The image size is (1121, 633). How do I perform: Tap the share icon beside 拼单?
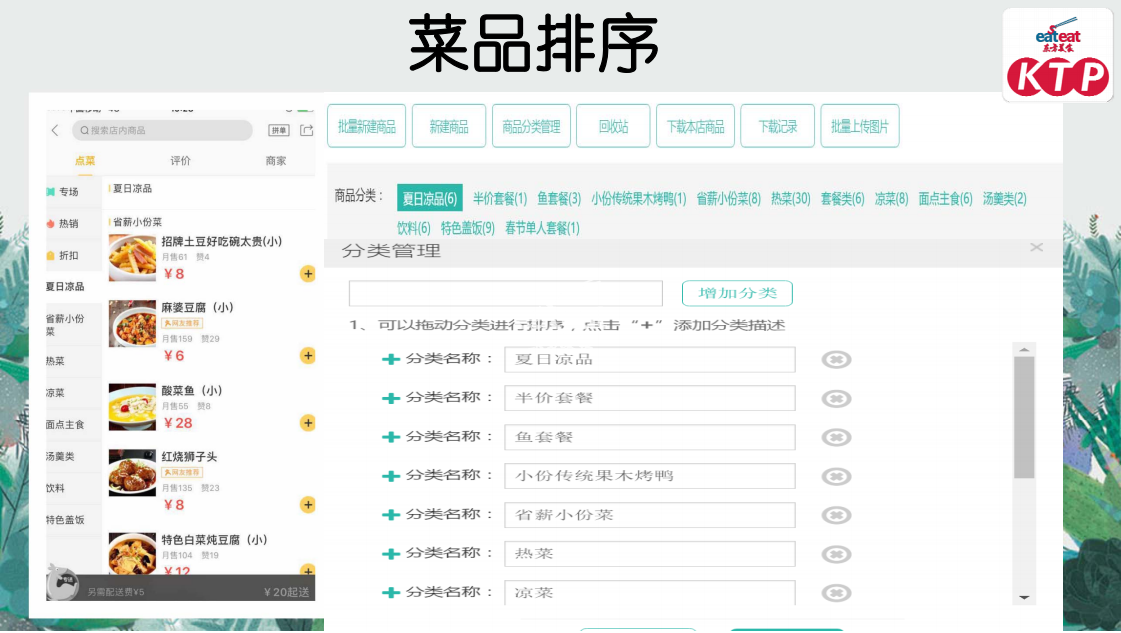click(307, 131)
